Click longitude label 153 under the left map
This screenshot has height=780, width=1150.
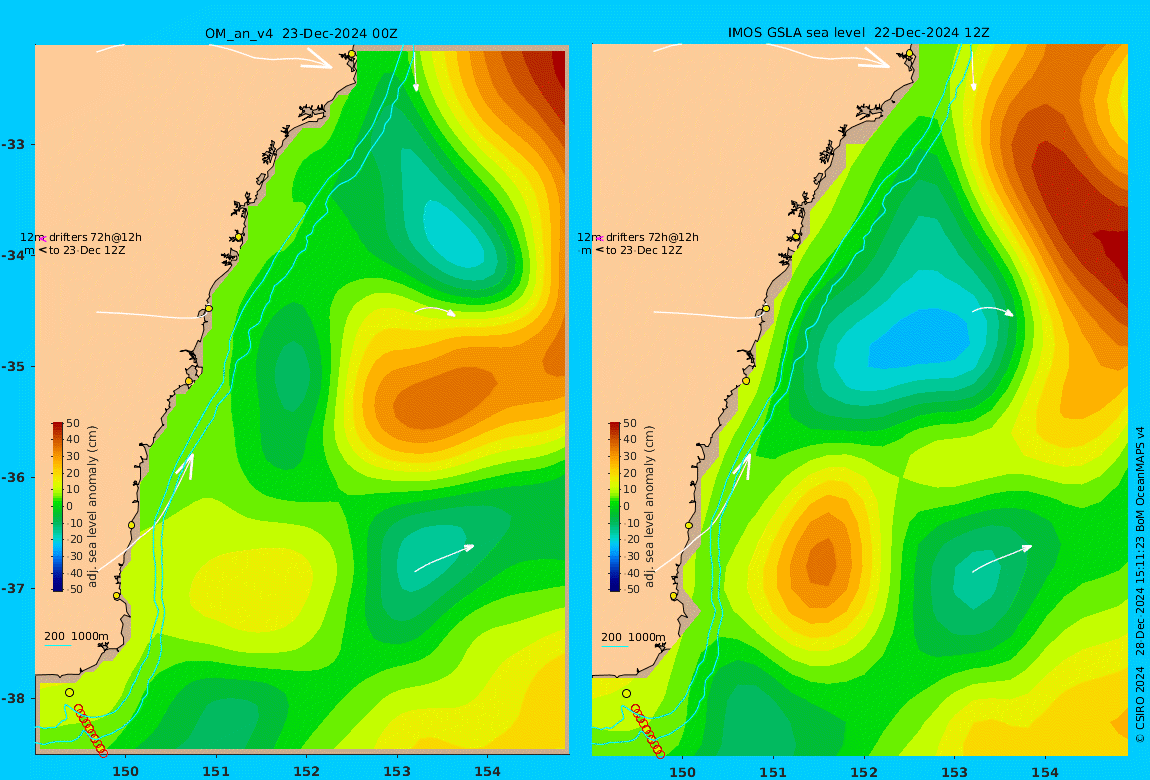397,771
